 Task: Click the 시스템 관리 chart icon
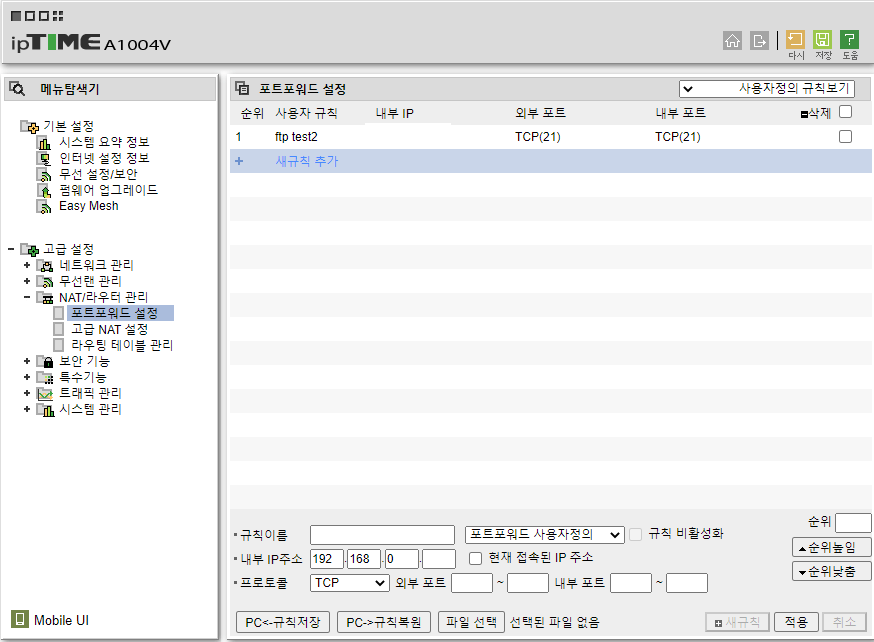point(45,410)
